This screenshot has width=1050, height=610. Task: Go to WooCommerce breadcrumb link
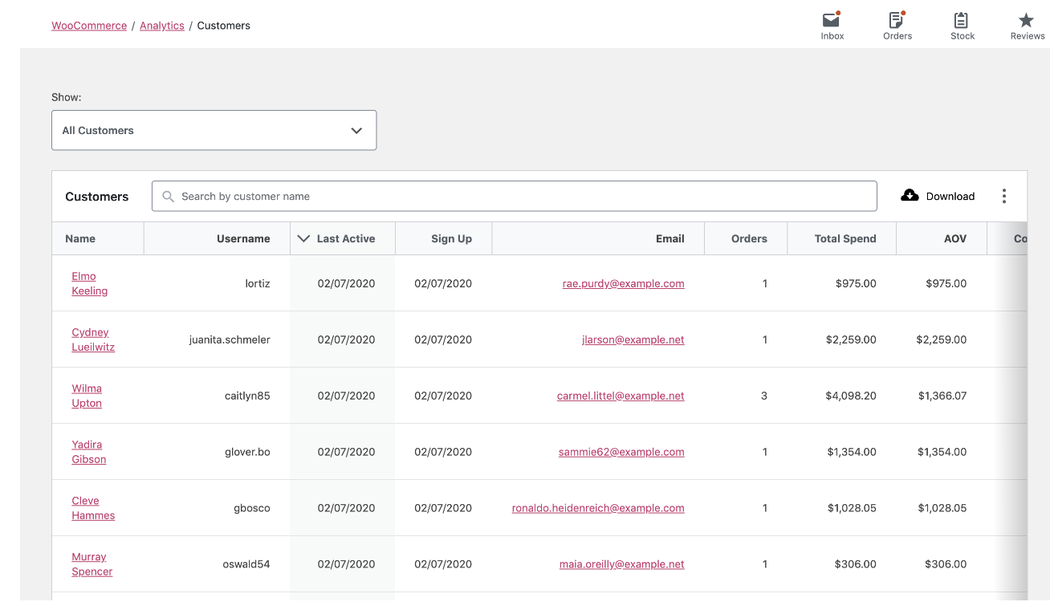point(89,26)
